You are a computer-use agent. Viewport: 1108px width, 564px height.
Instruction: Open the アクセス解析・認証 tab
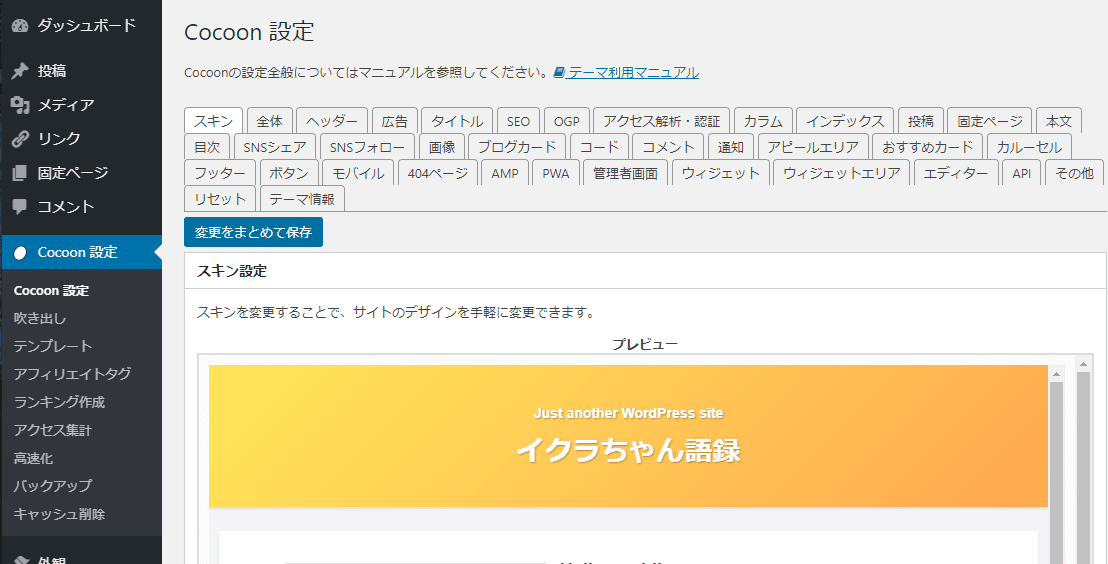coord(661,121)
